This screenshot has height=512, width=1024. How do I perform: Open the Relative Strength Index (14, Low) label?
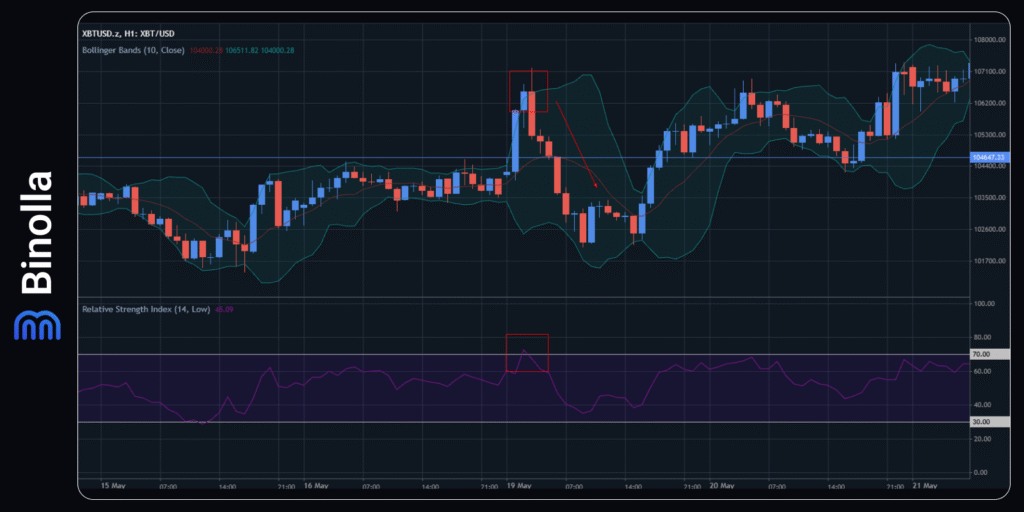click(x=145, y=310)
